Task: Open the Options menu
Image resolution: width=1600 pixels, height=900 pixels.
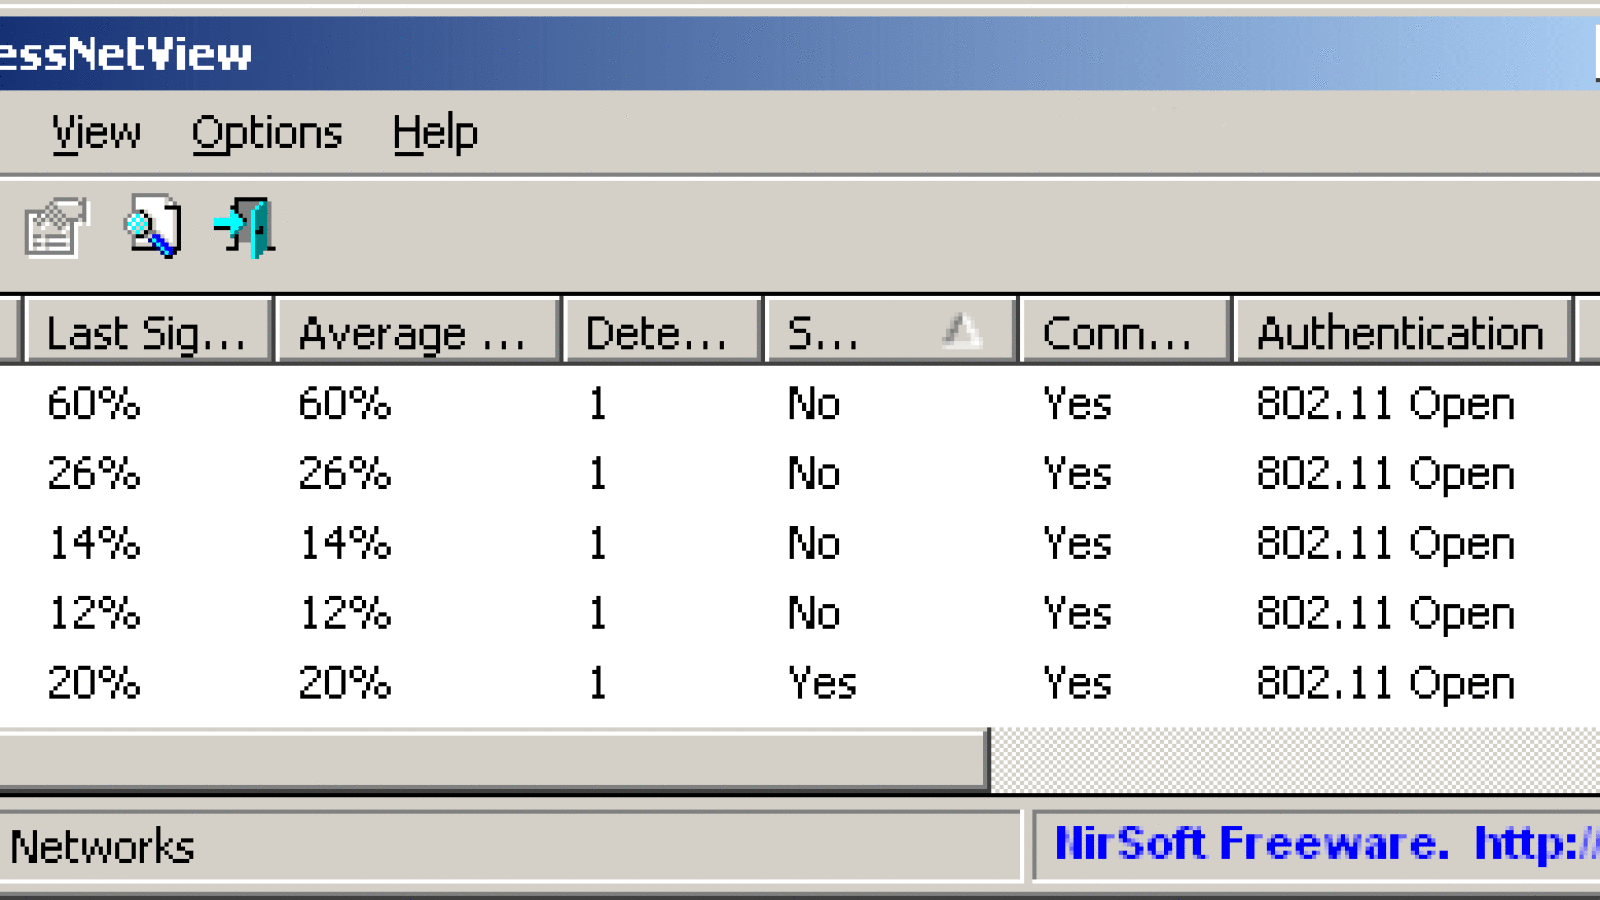Action: point(267,133)
